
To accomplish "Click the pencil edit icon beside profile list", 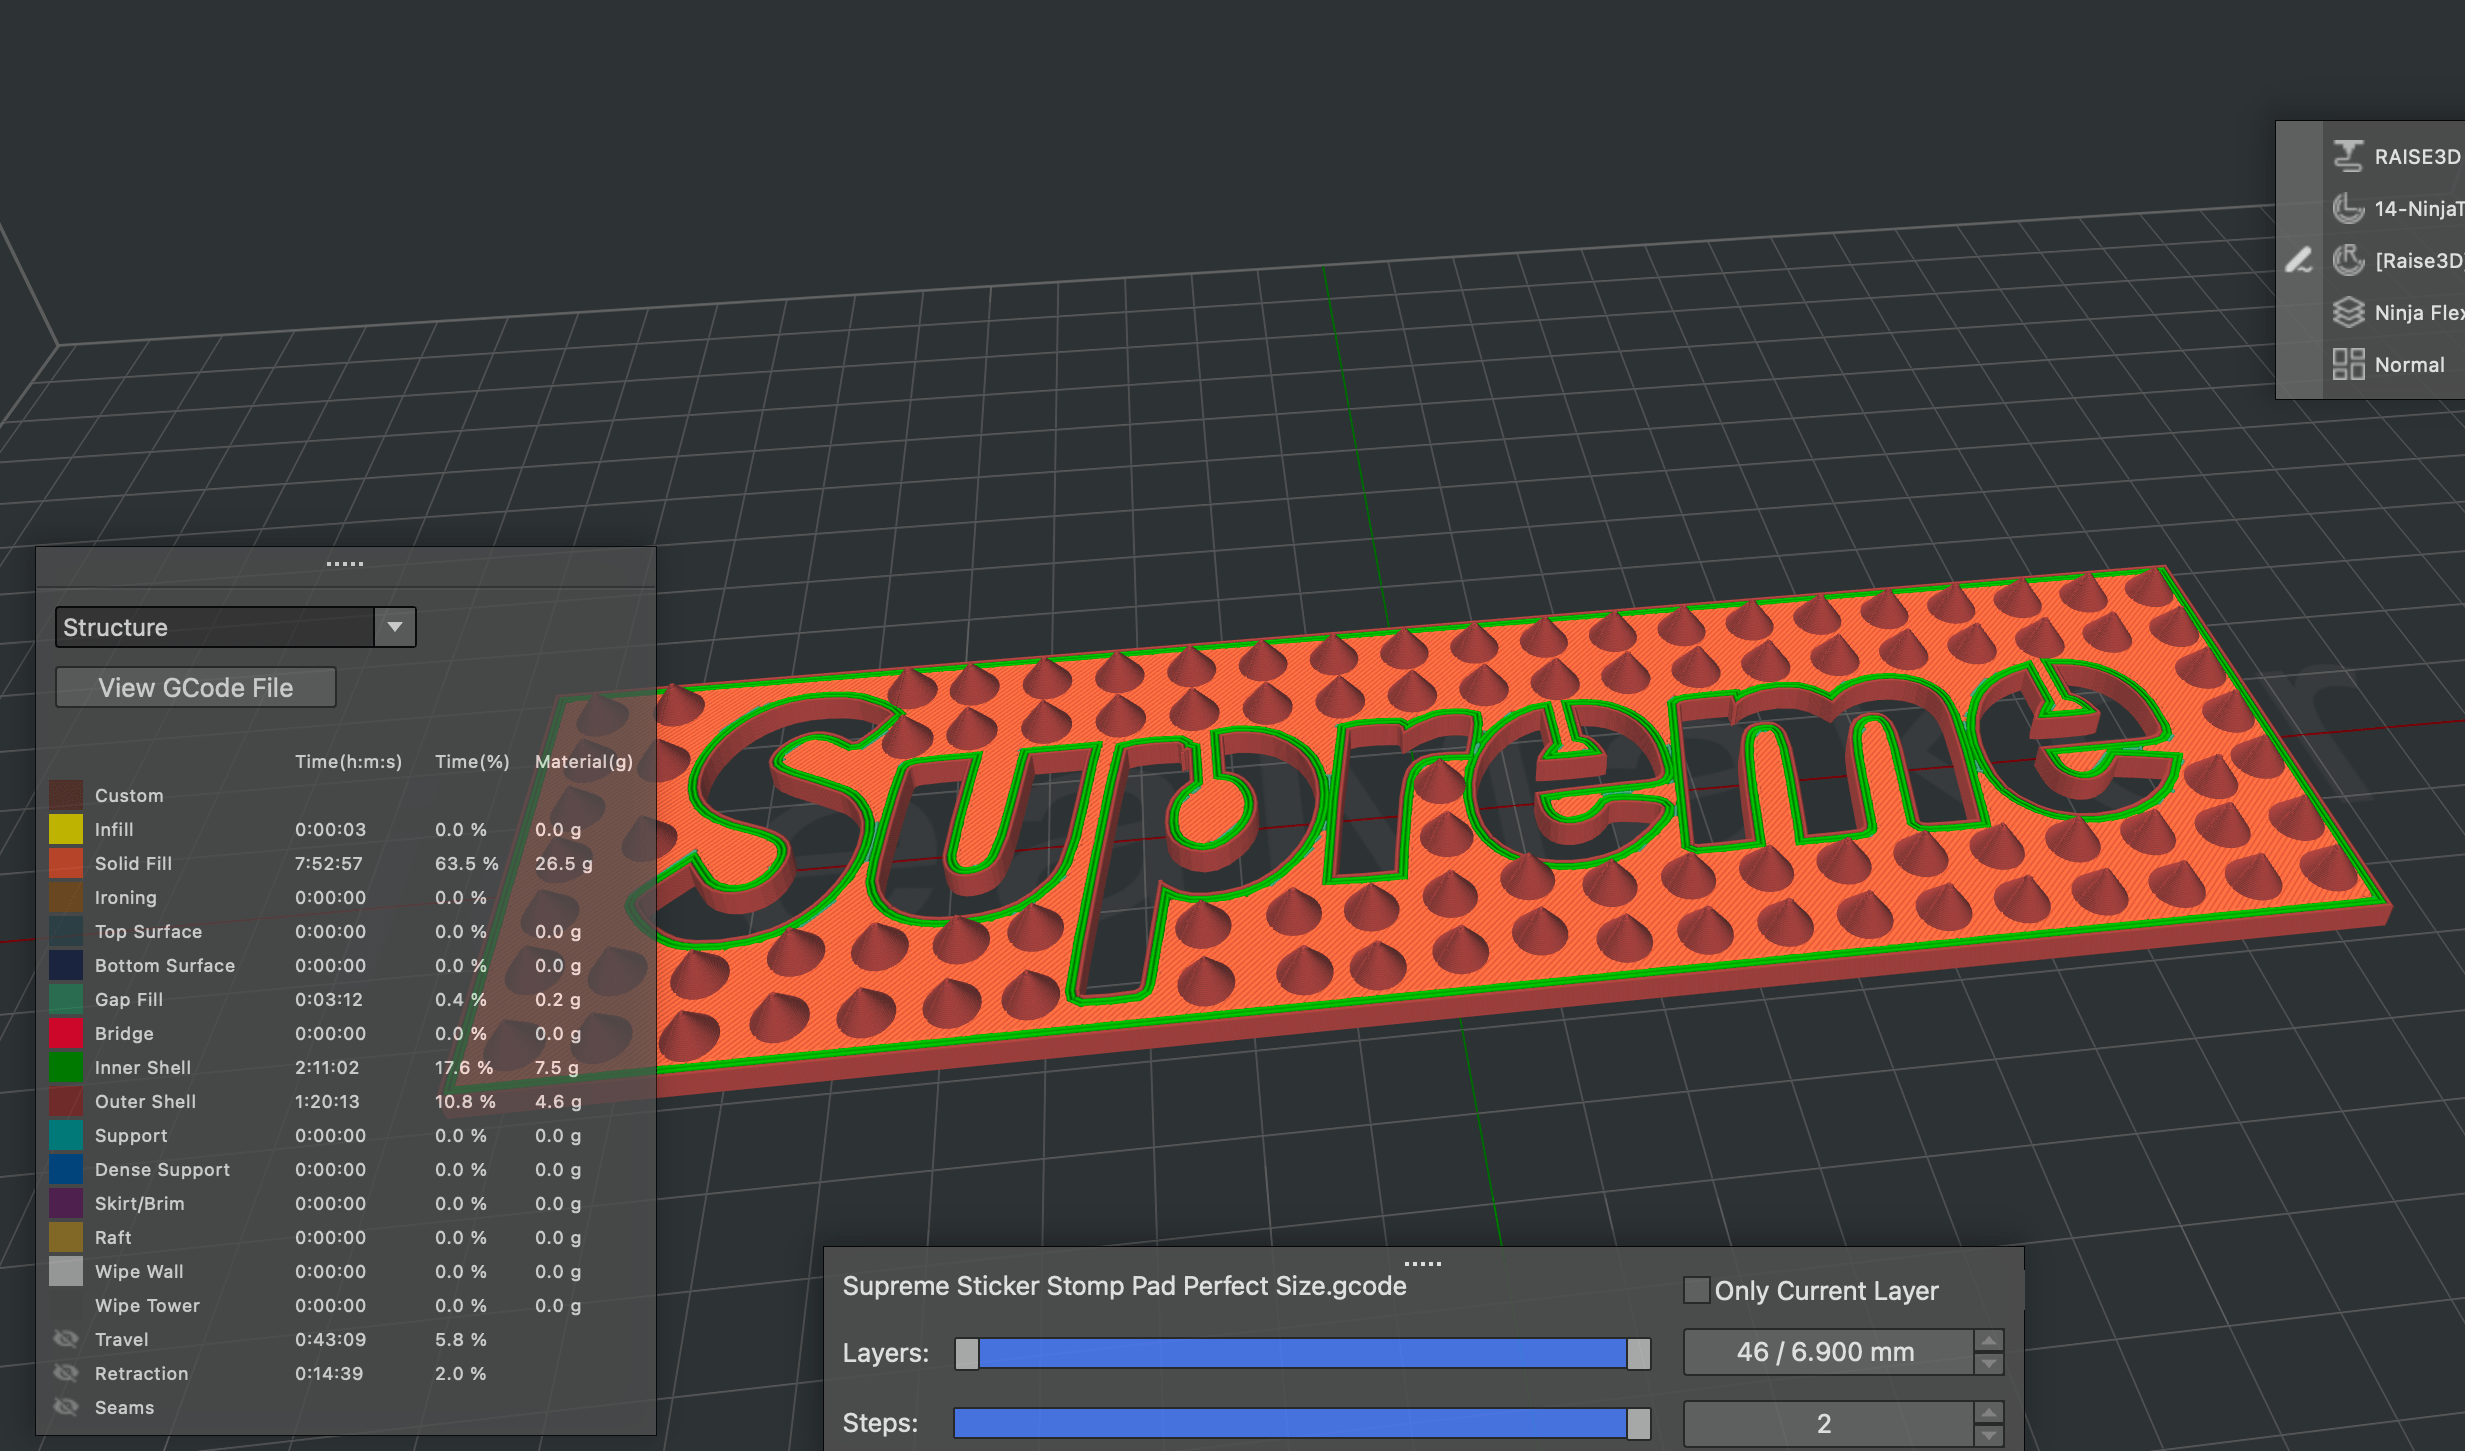I will (x=2299, y=260).
